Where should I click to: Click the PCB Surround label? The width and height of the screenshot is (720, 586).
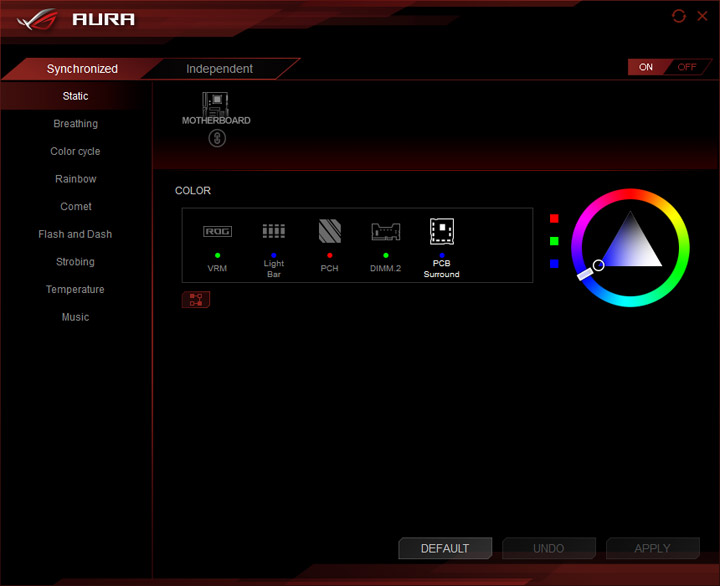[442, 269]
